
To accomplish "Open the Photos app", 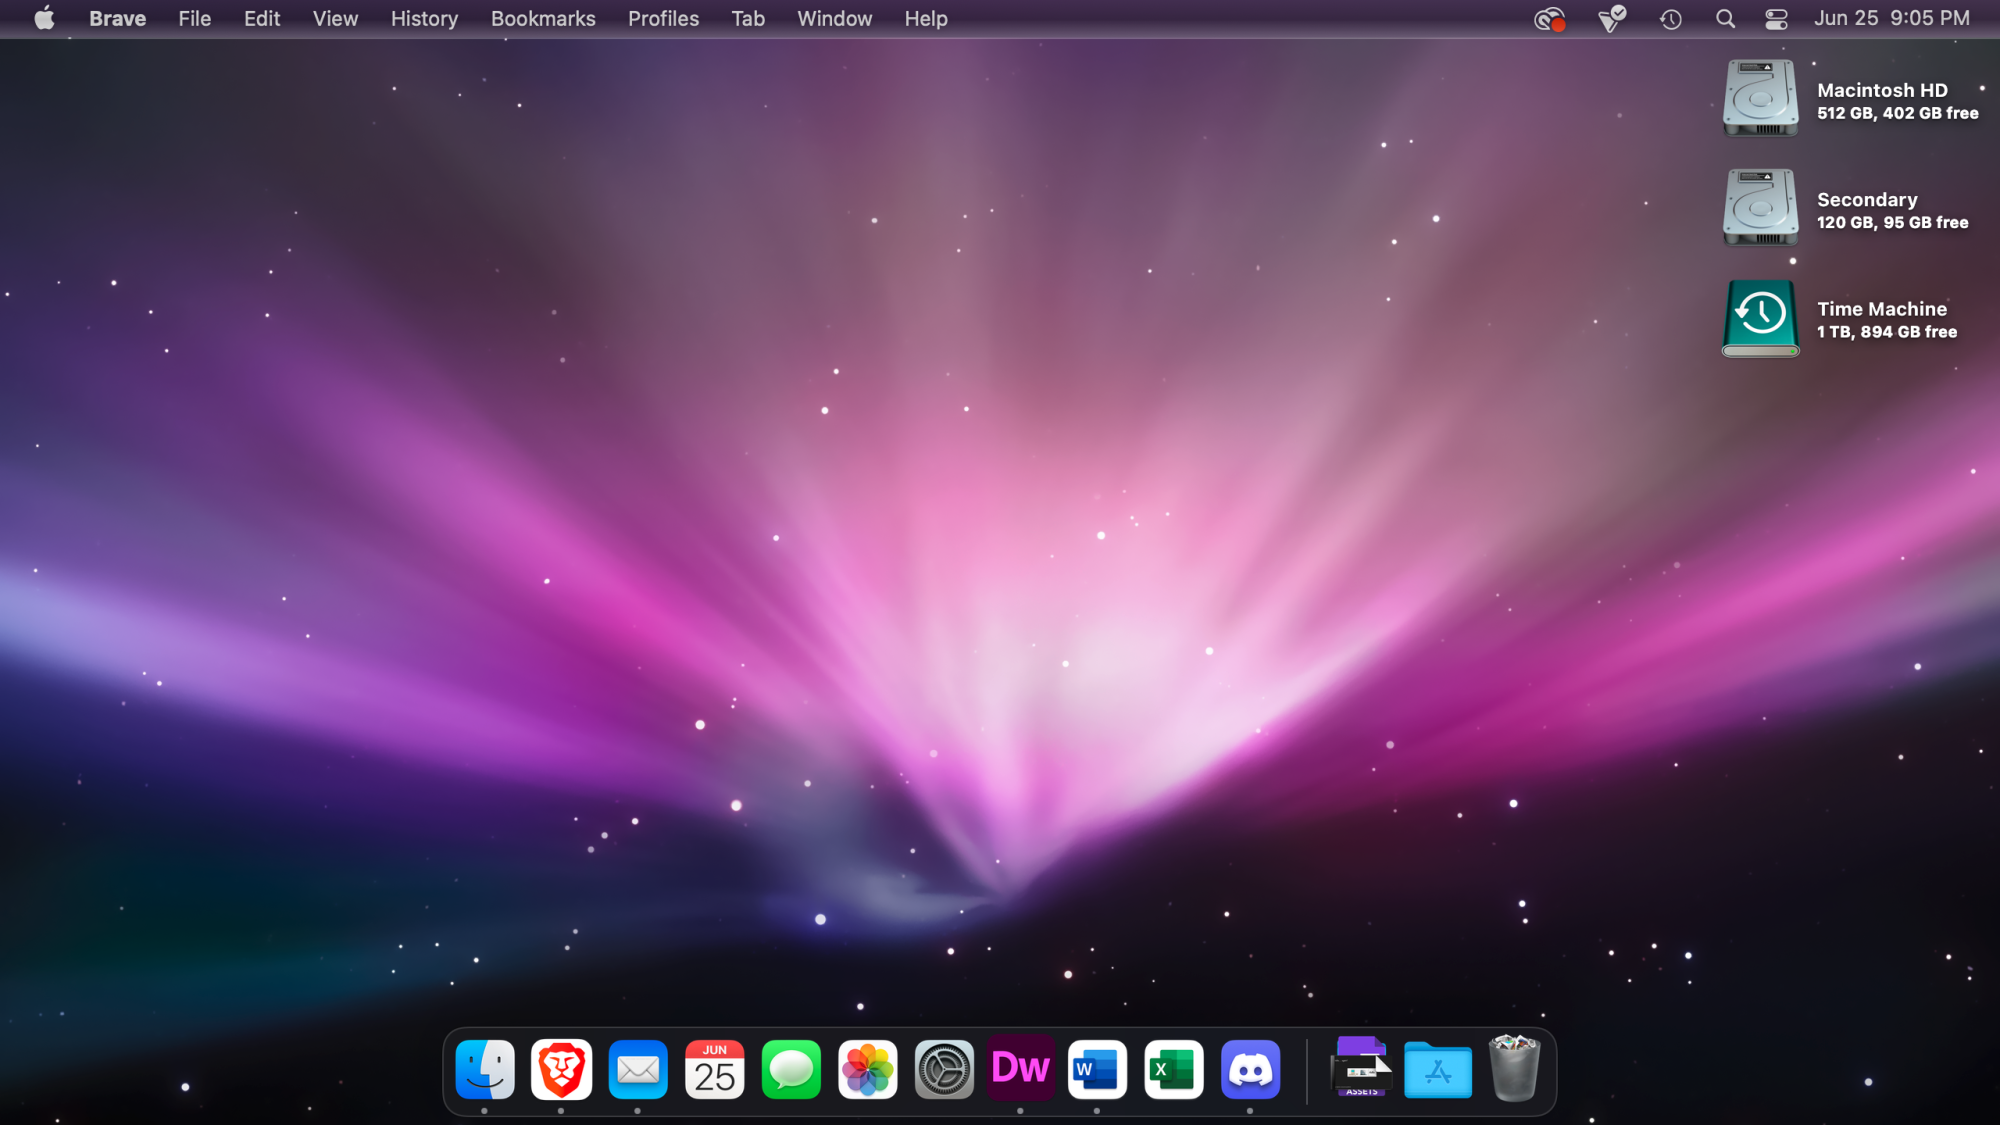I will (867, 1070).
